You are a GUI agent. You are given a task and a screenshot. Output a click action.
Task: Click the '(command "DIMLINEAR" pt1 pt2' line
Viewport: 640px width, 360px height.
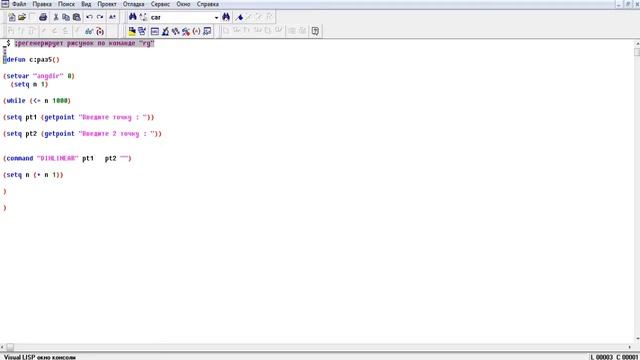[x=67, y=158]
